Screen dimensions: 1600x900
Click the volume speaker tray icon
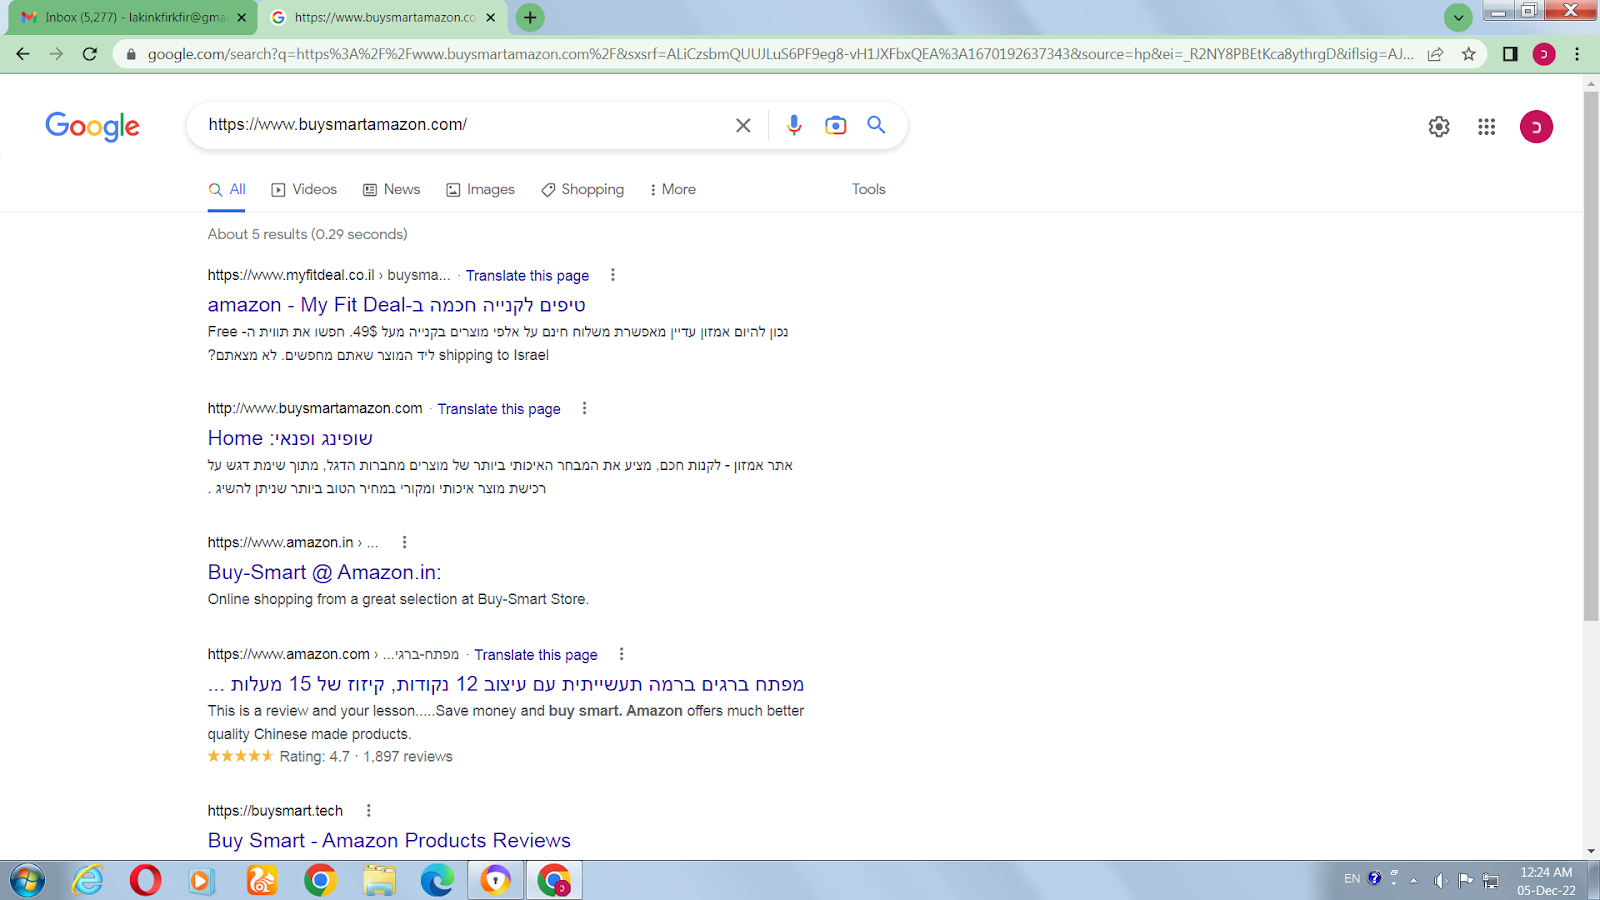point(1440,880)
